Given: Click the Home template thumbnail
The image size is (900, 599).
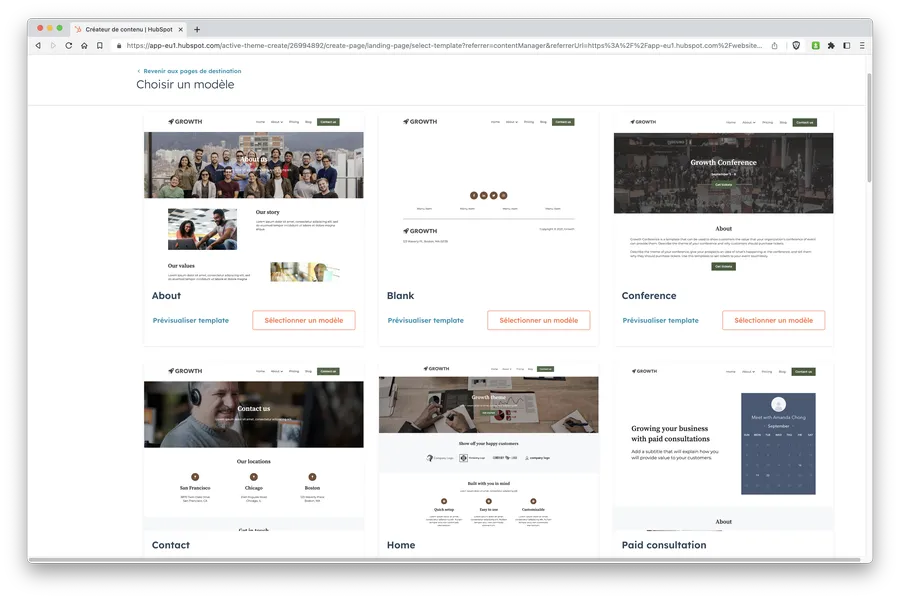Looking at the screenshot, I should pos(488,447).
